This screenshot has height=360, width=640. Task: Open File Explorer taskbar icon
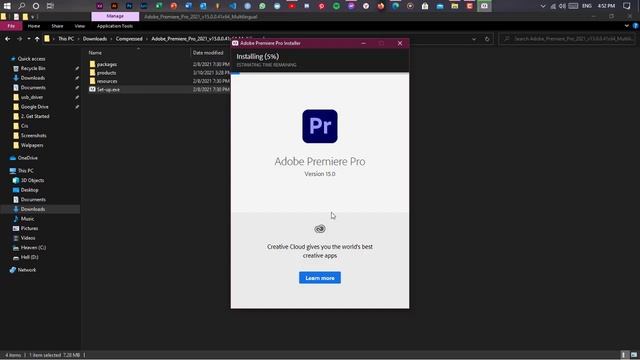[455, 6]
